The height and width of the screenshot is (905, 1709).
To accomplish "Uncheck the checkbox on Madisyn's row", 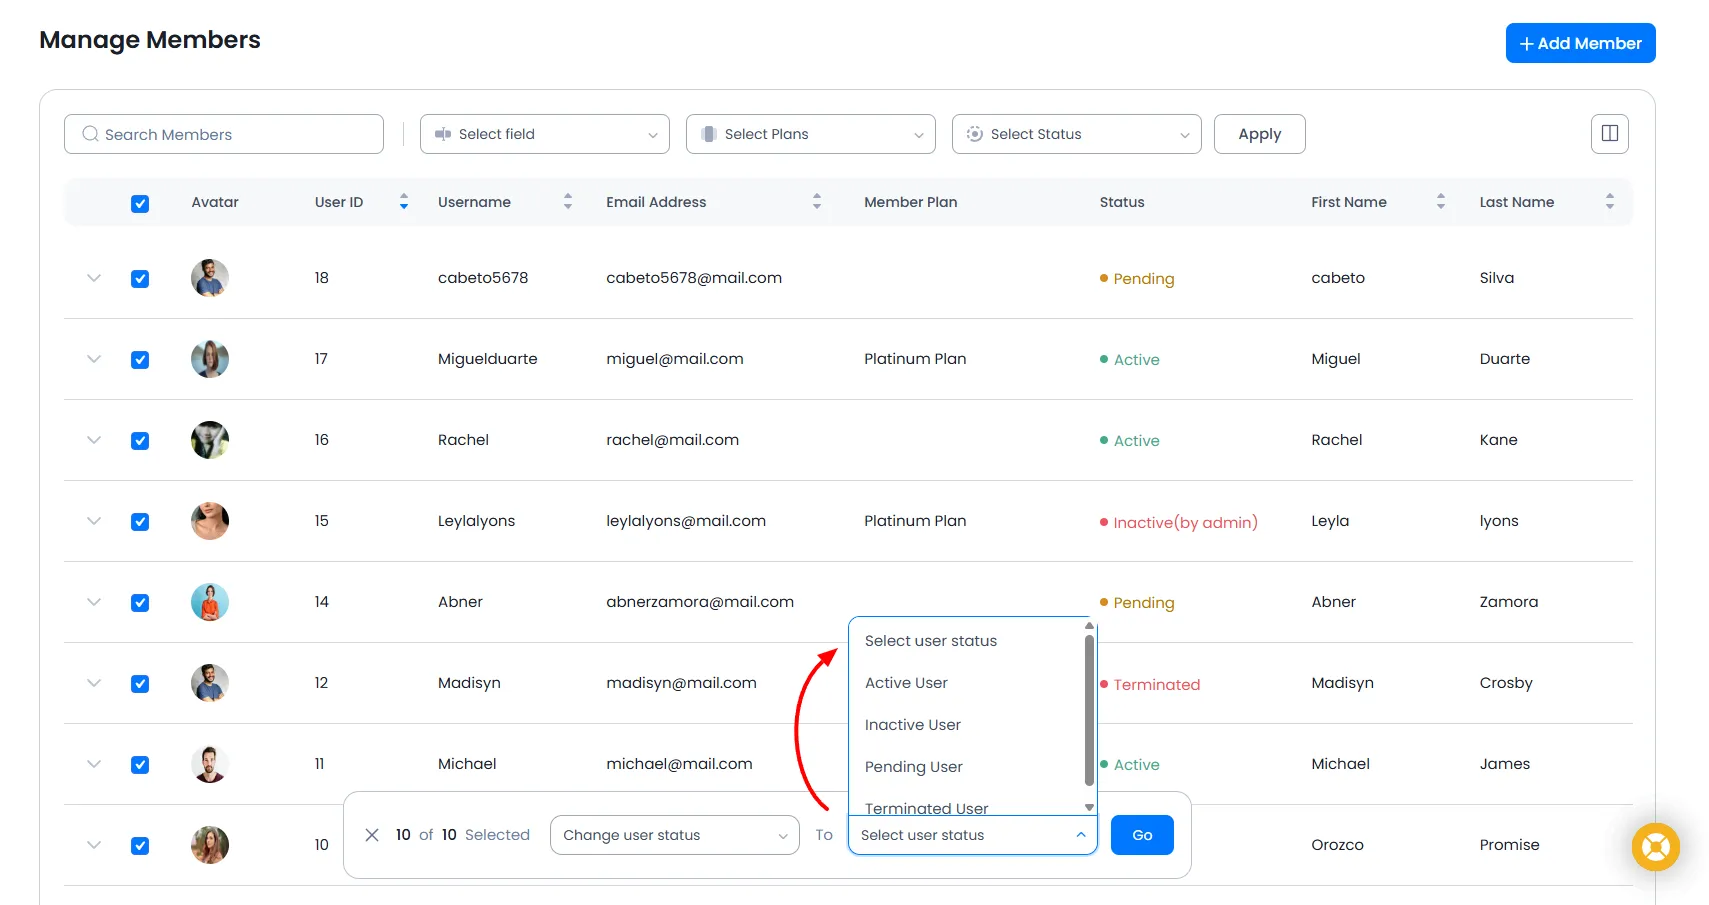I will pyautogui.click(x=140, y=683).
